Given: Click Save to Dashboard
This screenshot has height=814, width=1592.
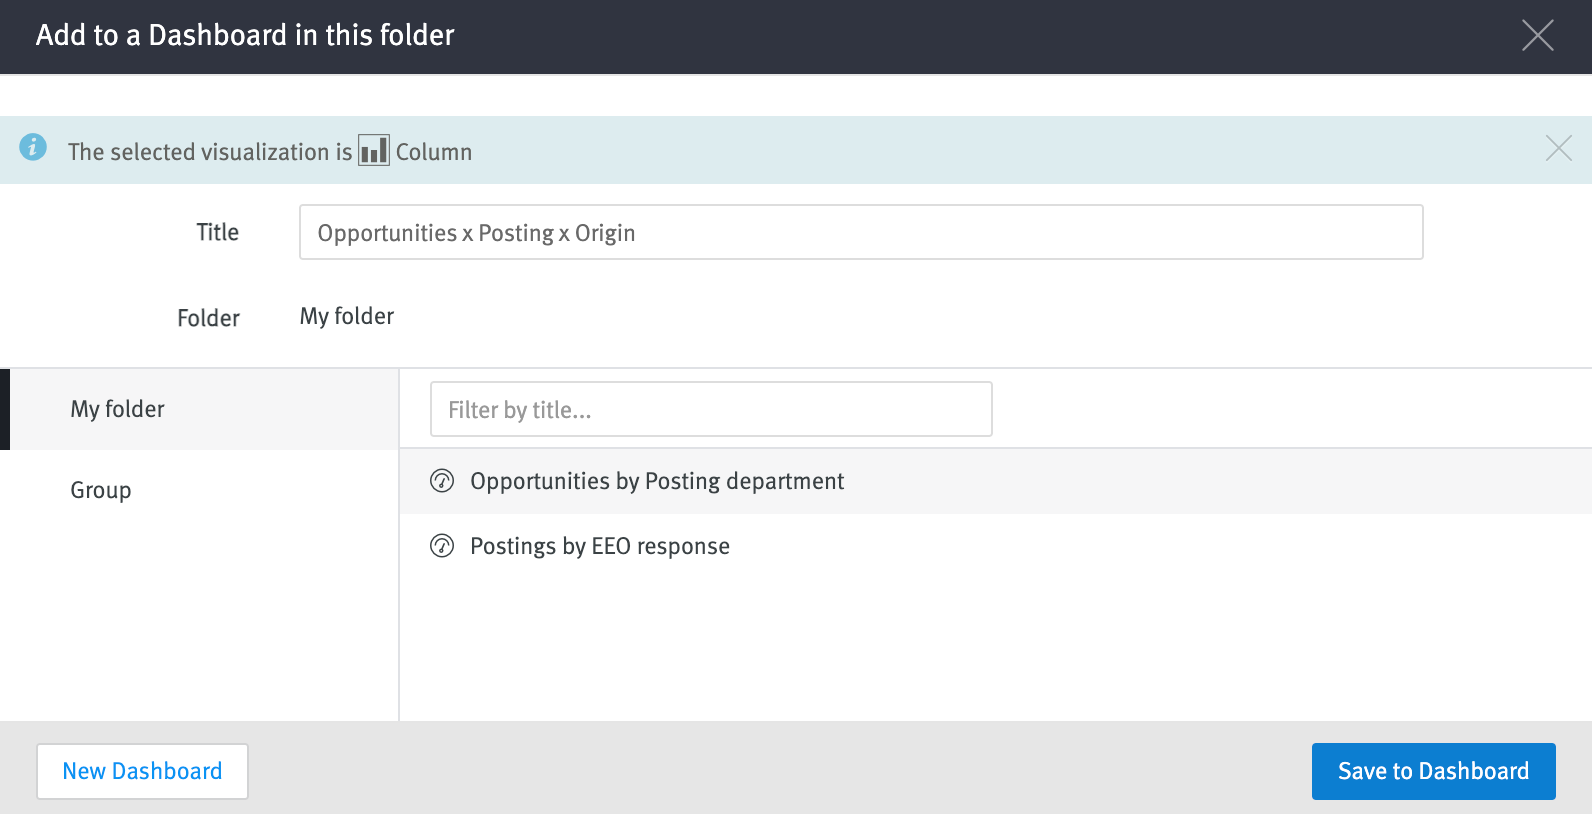Looking at the screenshot, I should coord(1433,771).
